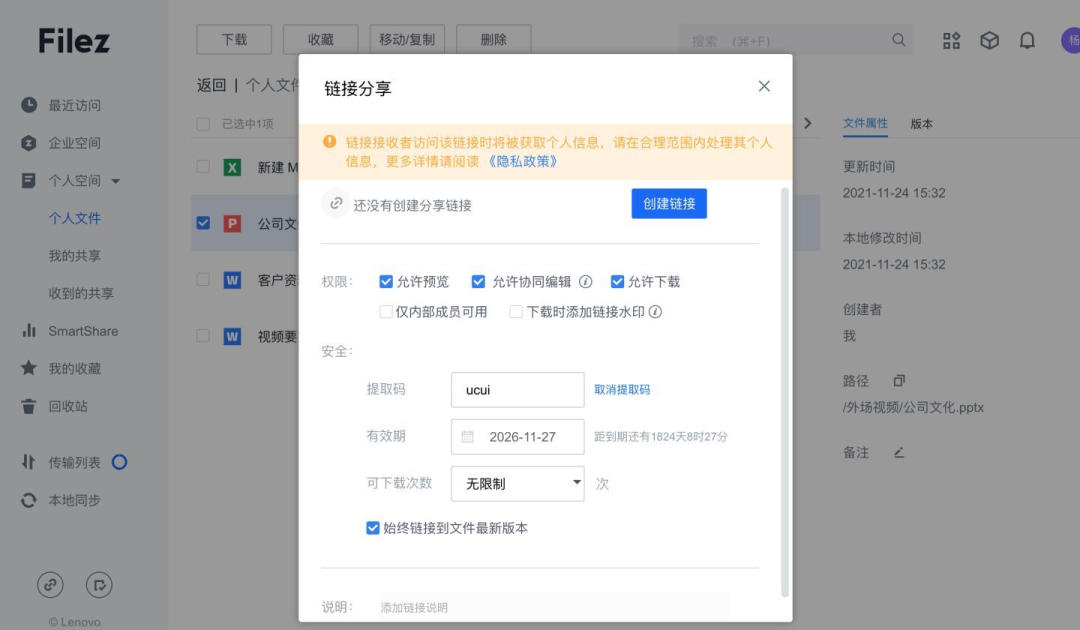This screenshot has height=630, width=1080.
Task: Click the edit icon next to 备注
Action: click(x=898, y=452)
